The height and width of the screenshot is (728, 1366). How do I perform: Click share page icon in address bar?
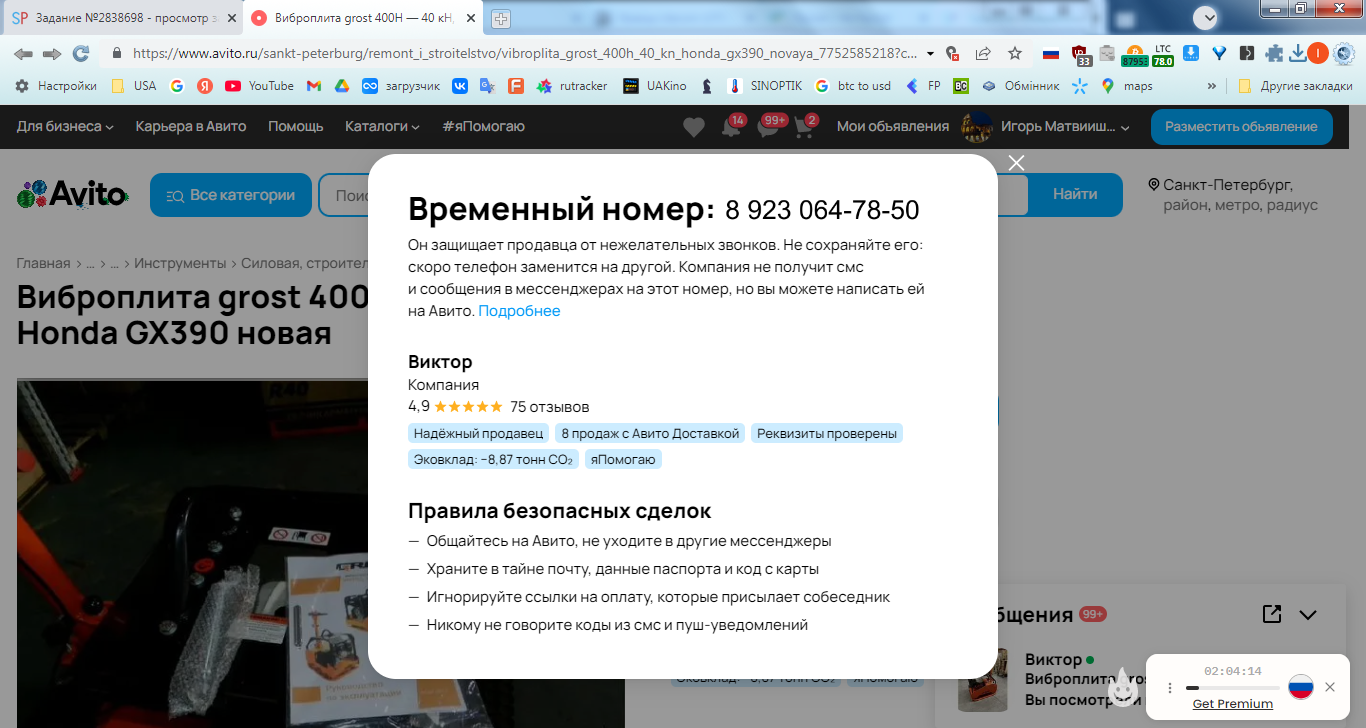[984, 53]
